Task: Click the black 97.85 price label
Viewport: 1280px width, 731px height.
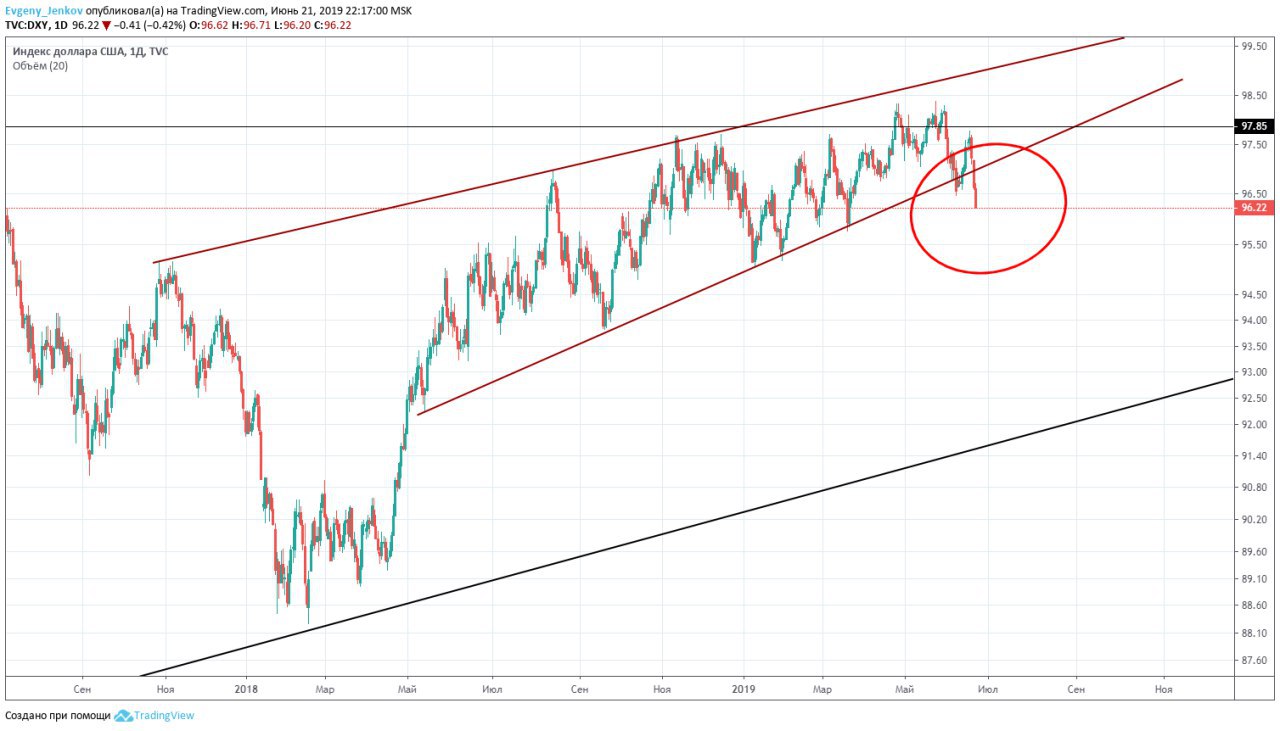Action: click(x=1255, y=127)
